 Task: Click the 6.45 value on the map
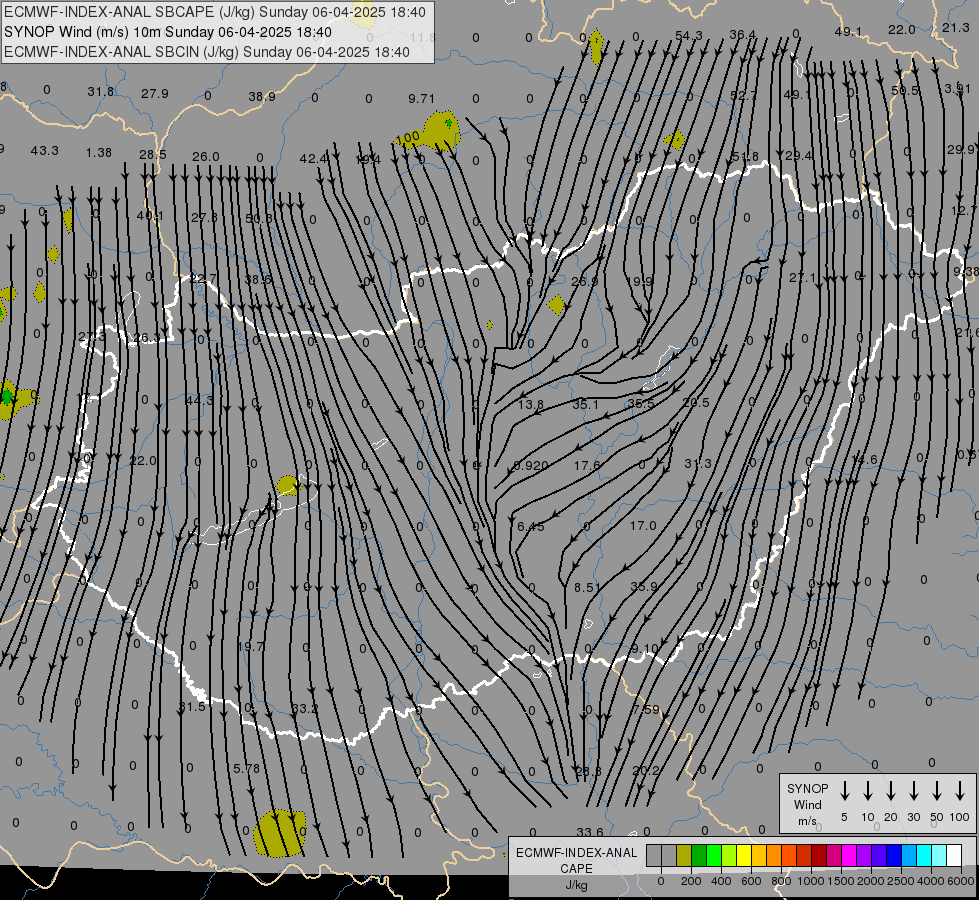click(x=531, y=527)
